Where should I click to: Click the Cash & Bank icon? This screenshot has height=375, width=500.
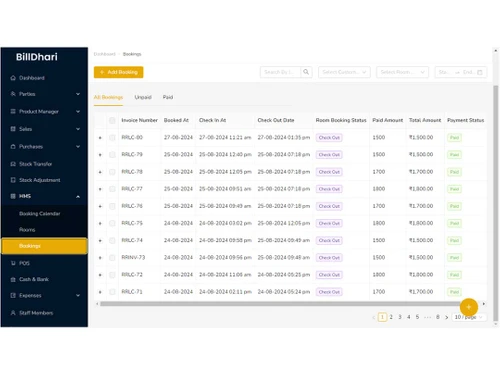(x=13, y=279)
